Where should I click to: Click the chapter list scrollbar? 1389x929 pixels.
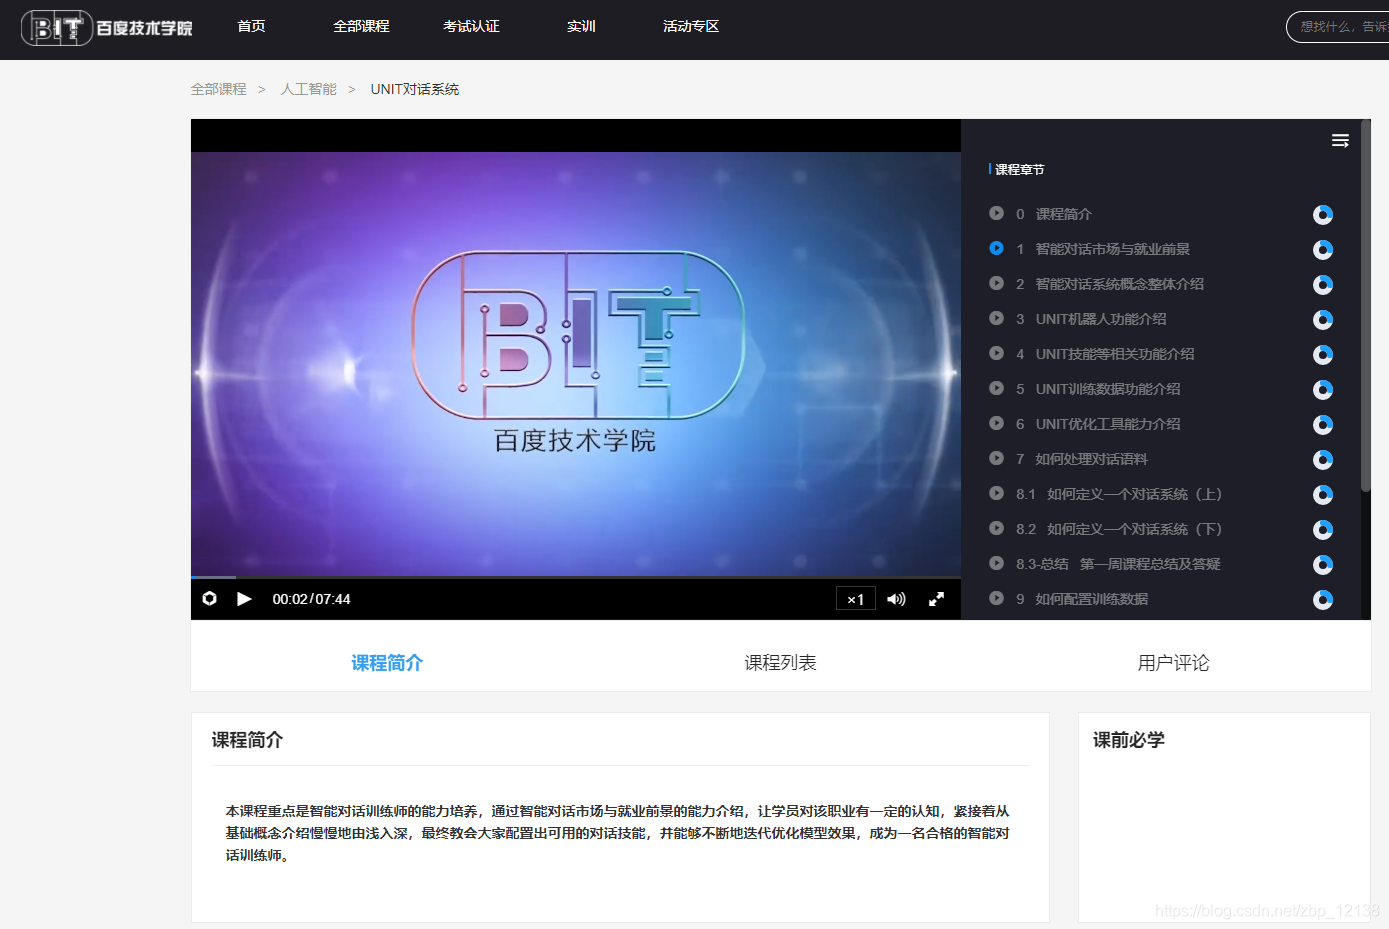click(x=1366, y=306)
